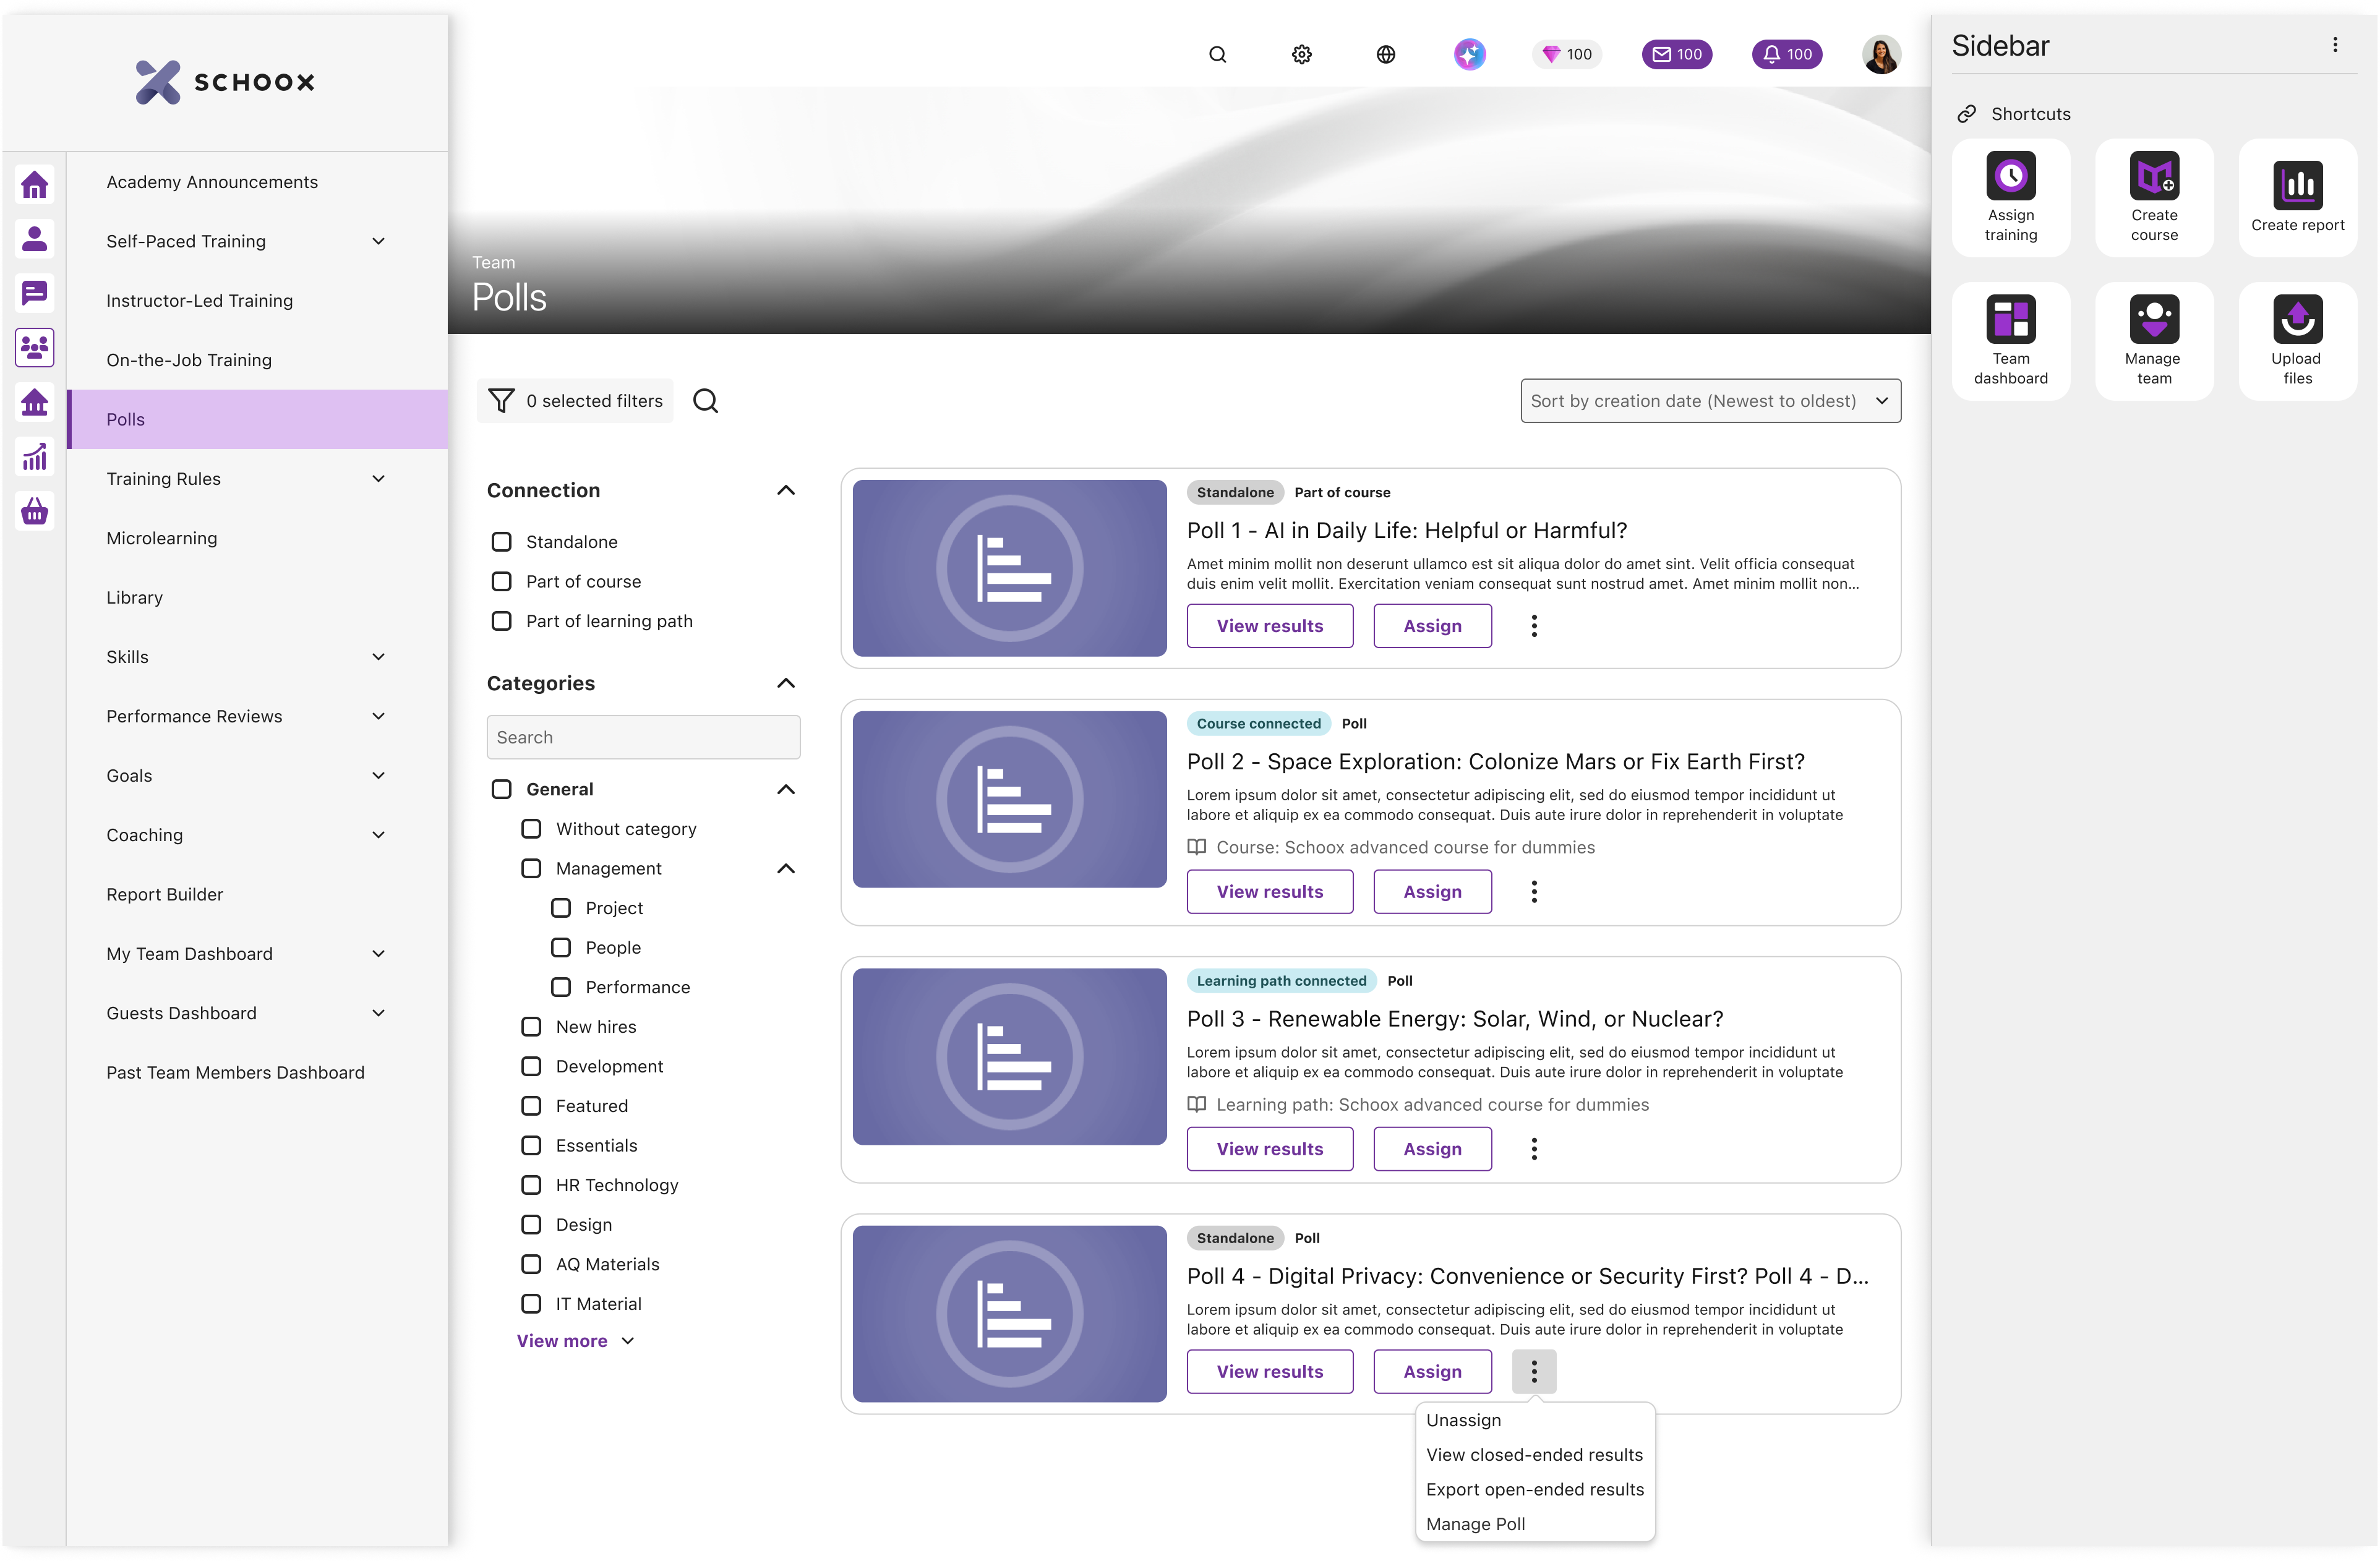
Task: Open the Sort by creation date dropdown
Action: coord(1710,401)
